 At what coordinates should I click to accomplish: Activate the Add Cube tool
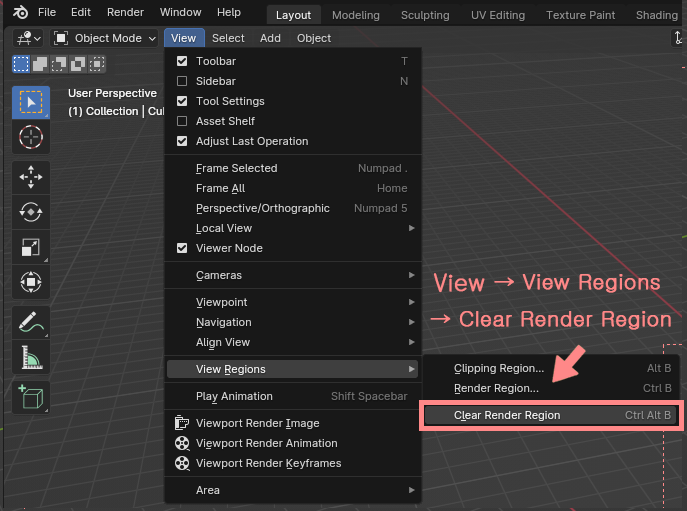coord(31,397)
